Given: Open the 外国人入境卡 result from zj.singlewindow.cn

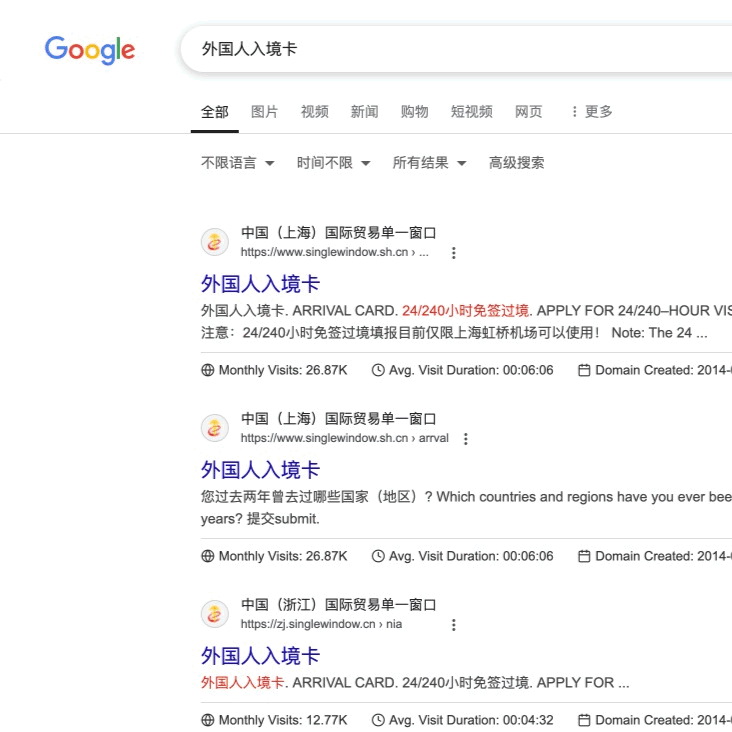Looking at the screenshot, I should point(260,656).
